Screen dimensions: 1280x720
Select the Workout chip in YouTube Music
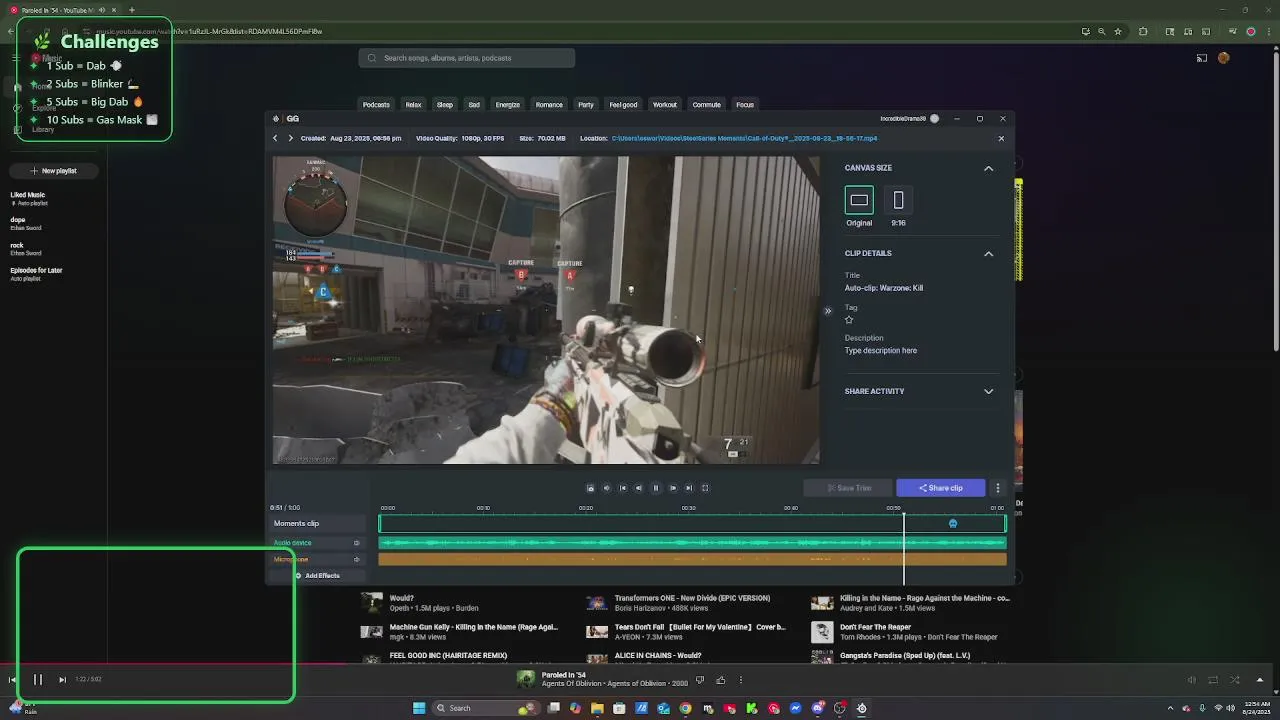(665, 104)
